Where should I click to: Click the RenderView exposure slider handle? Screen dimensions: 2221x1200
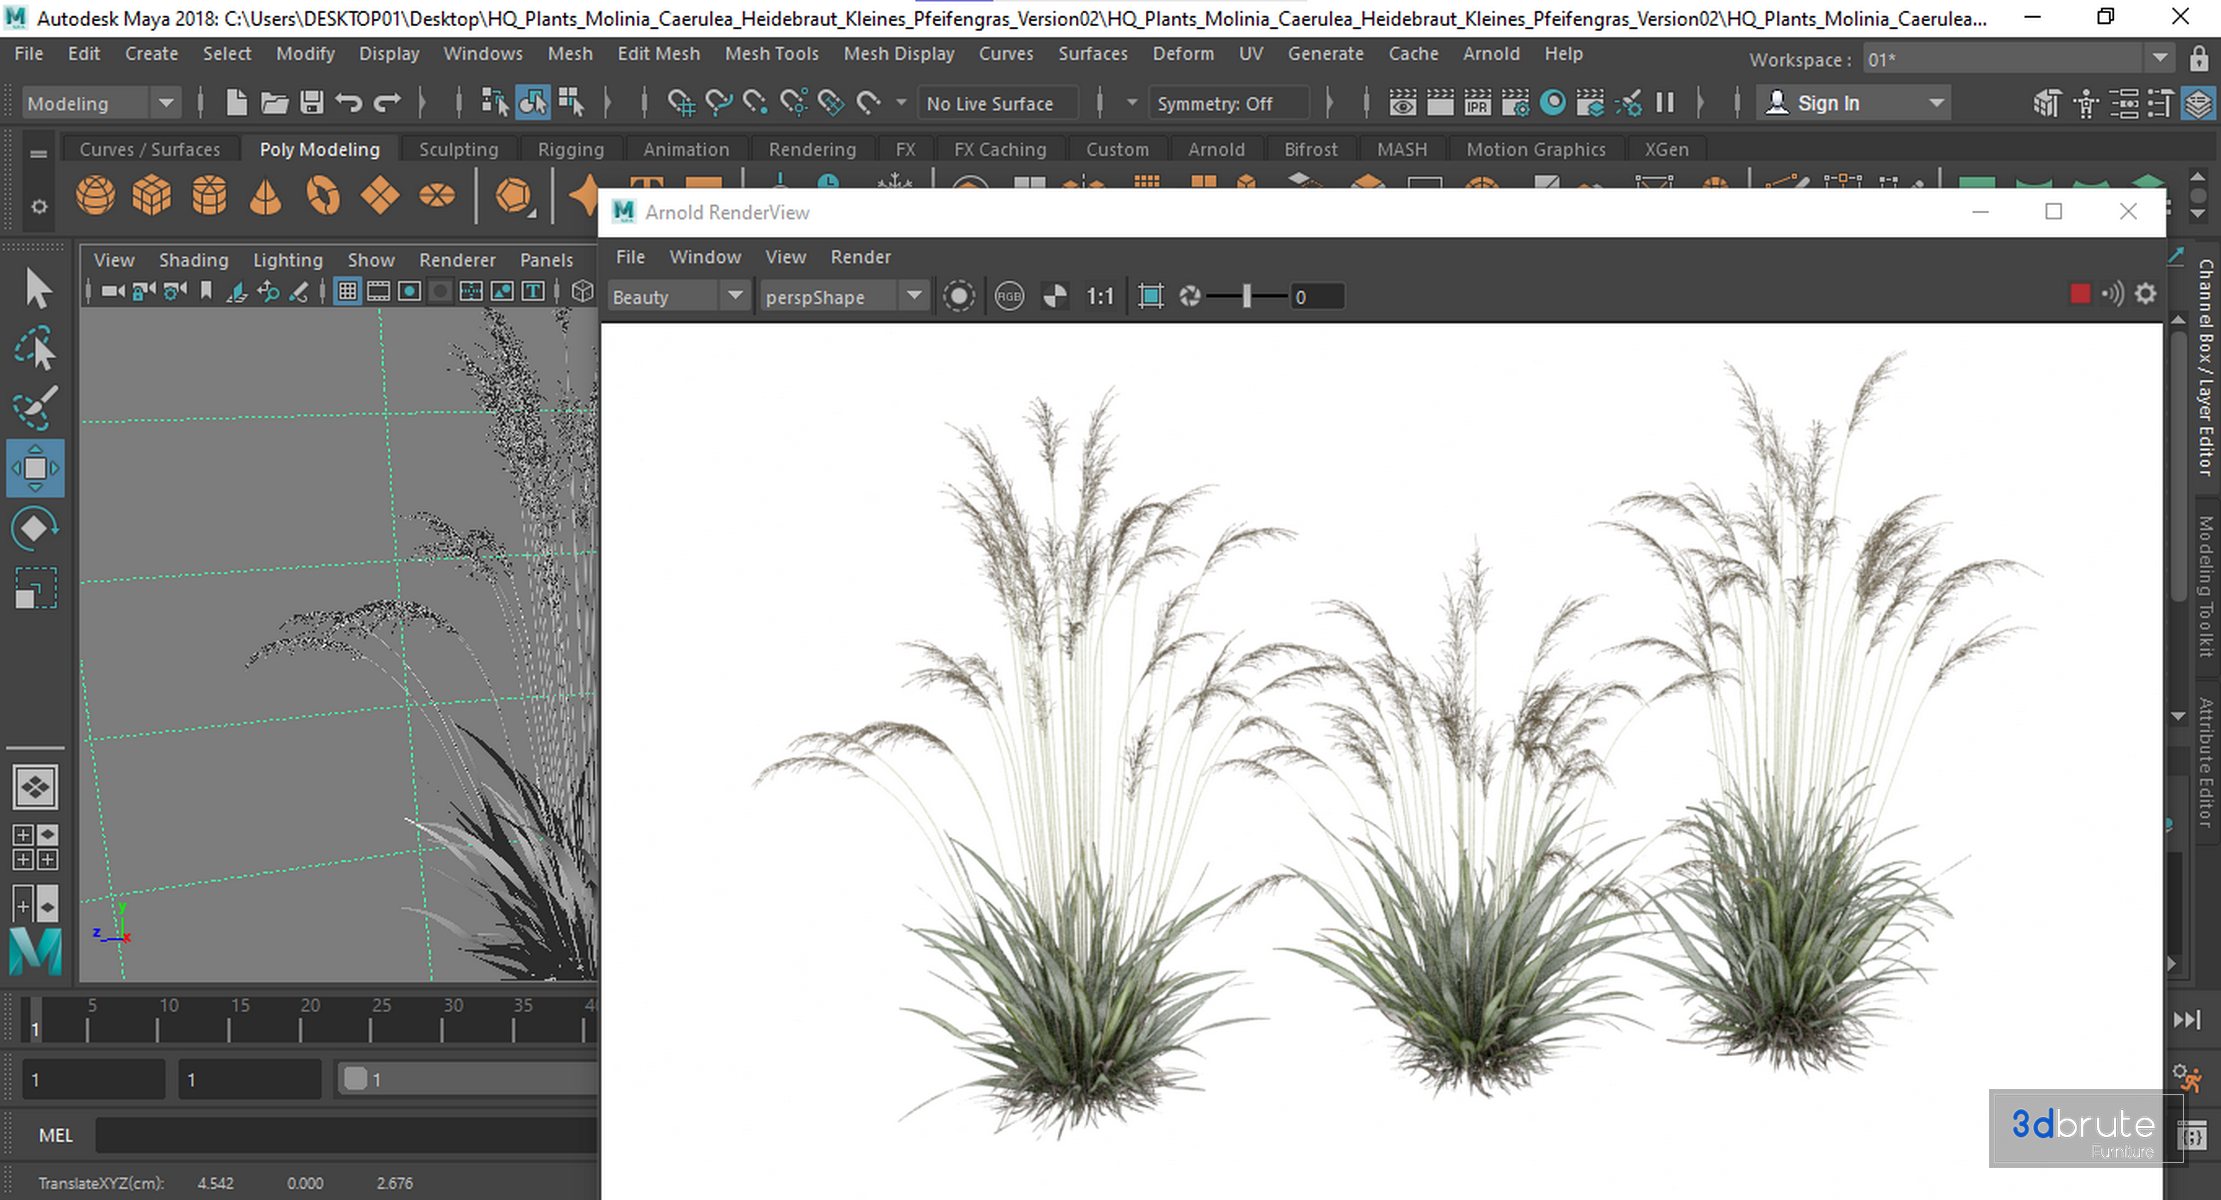tap(1246, 296)
